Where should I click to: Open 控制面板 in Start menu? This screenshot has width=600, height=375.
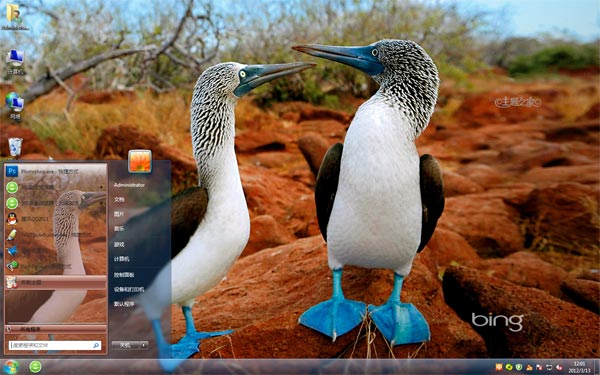pyautogui.click(x=124, y=275)
